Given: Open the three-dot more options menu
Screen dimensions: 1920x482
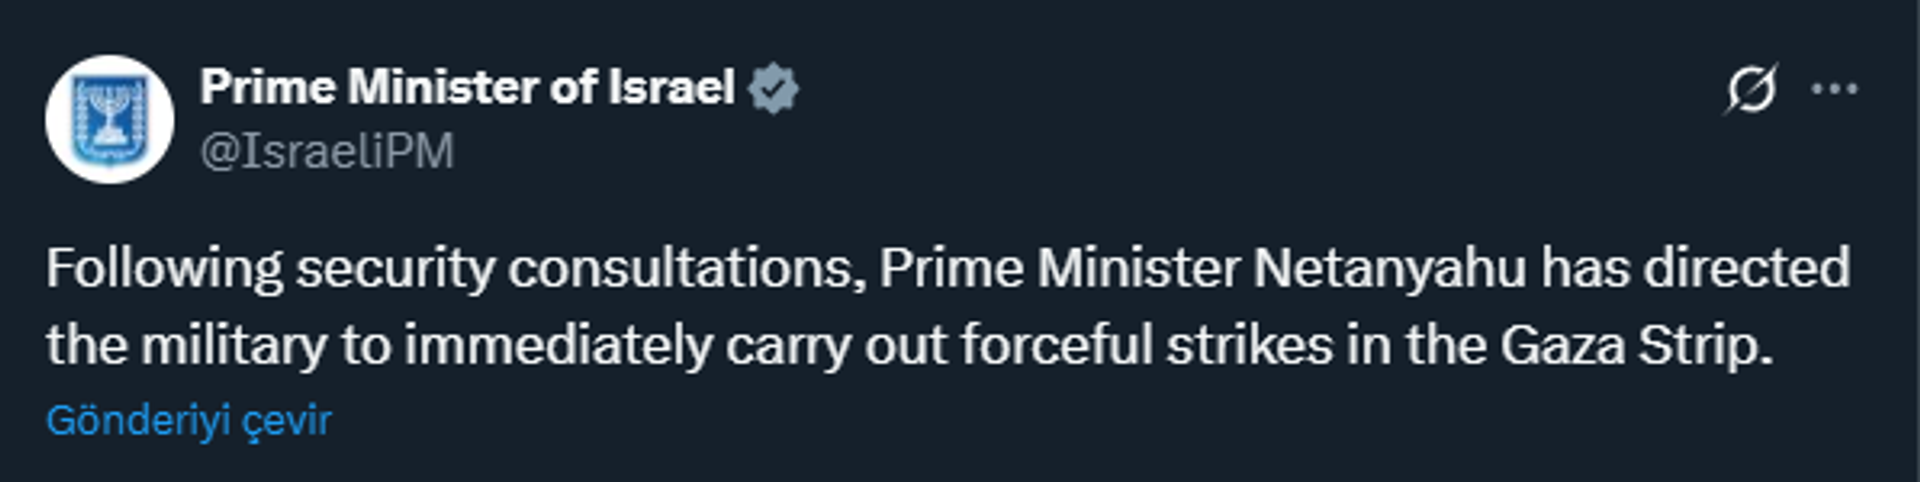Looking at the screenshot, I should [x=1834, y=89].
